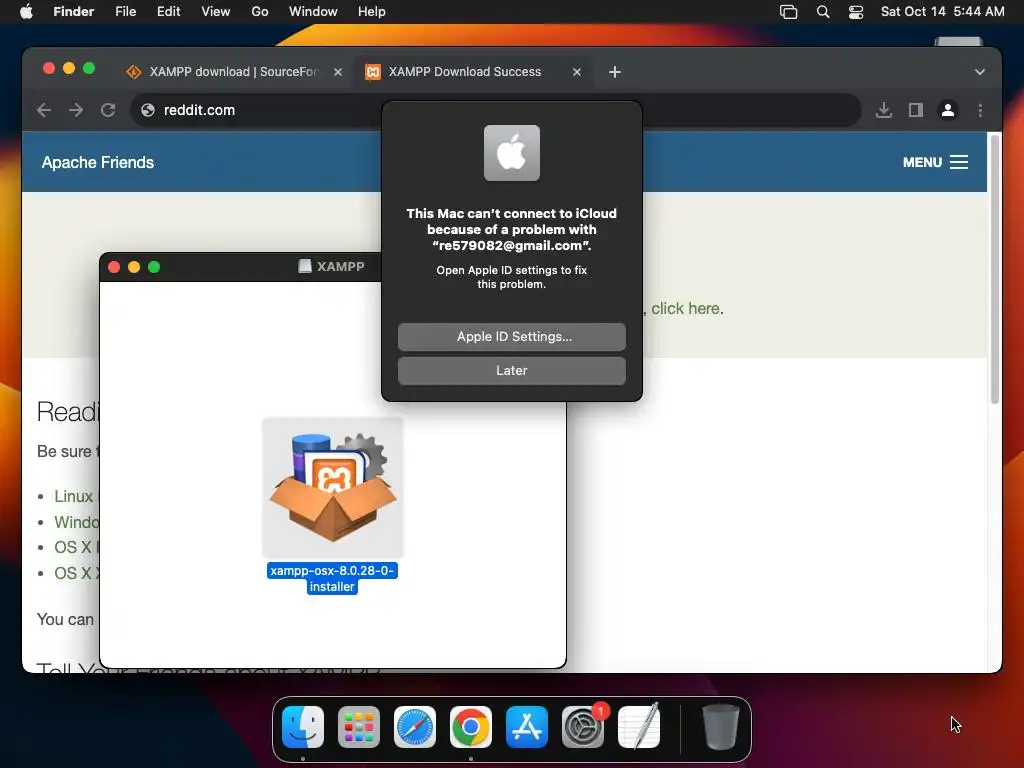Open Safari from the Dock
Image resolution: width=1024 pixels, height=768 pixels.
[415, 727]
